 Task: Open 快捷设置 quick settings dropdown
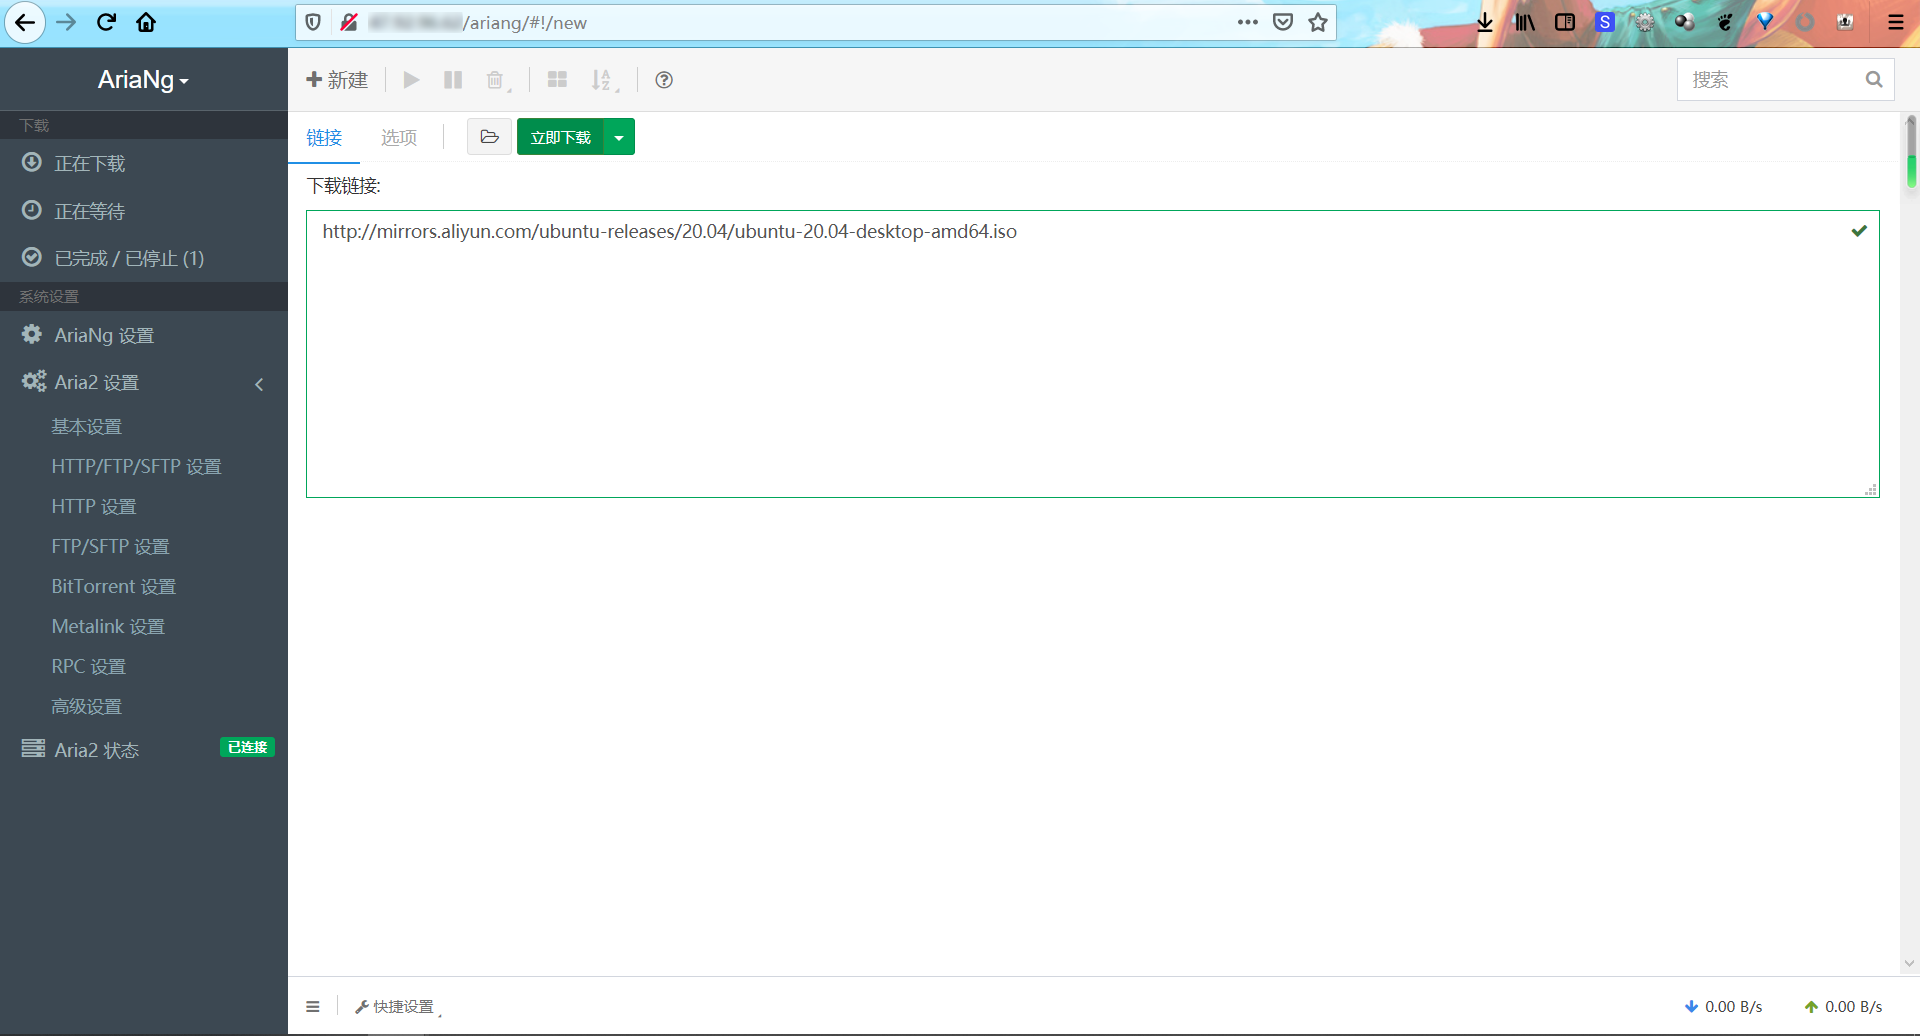click(x=398, y=1006)
